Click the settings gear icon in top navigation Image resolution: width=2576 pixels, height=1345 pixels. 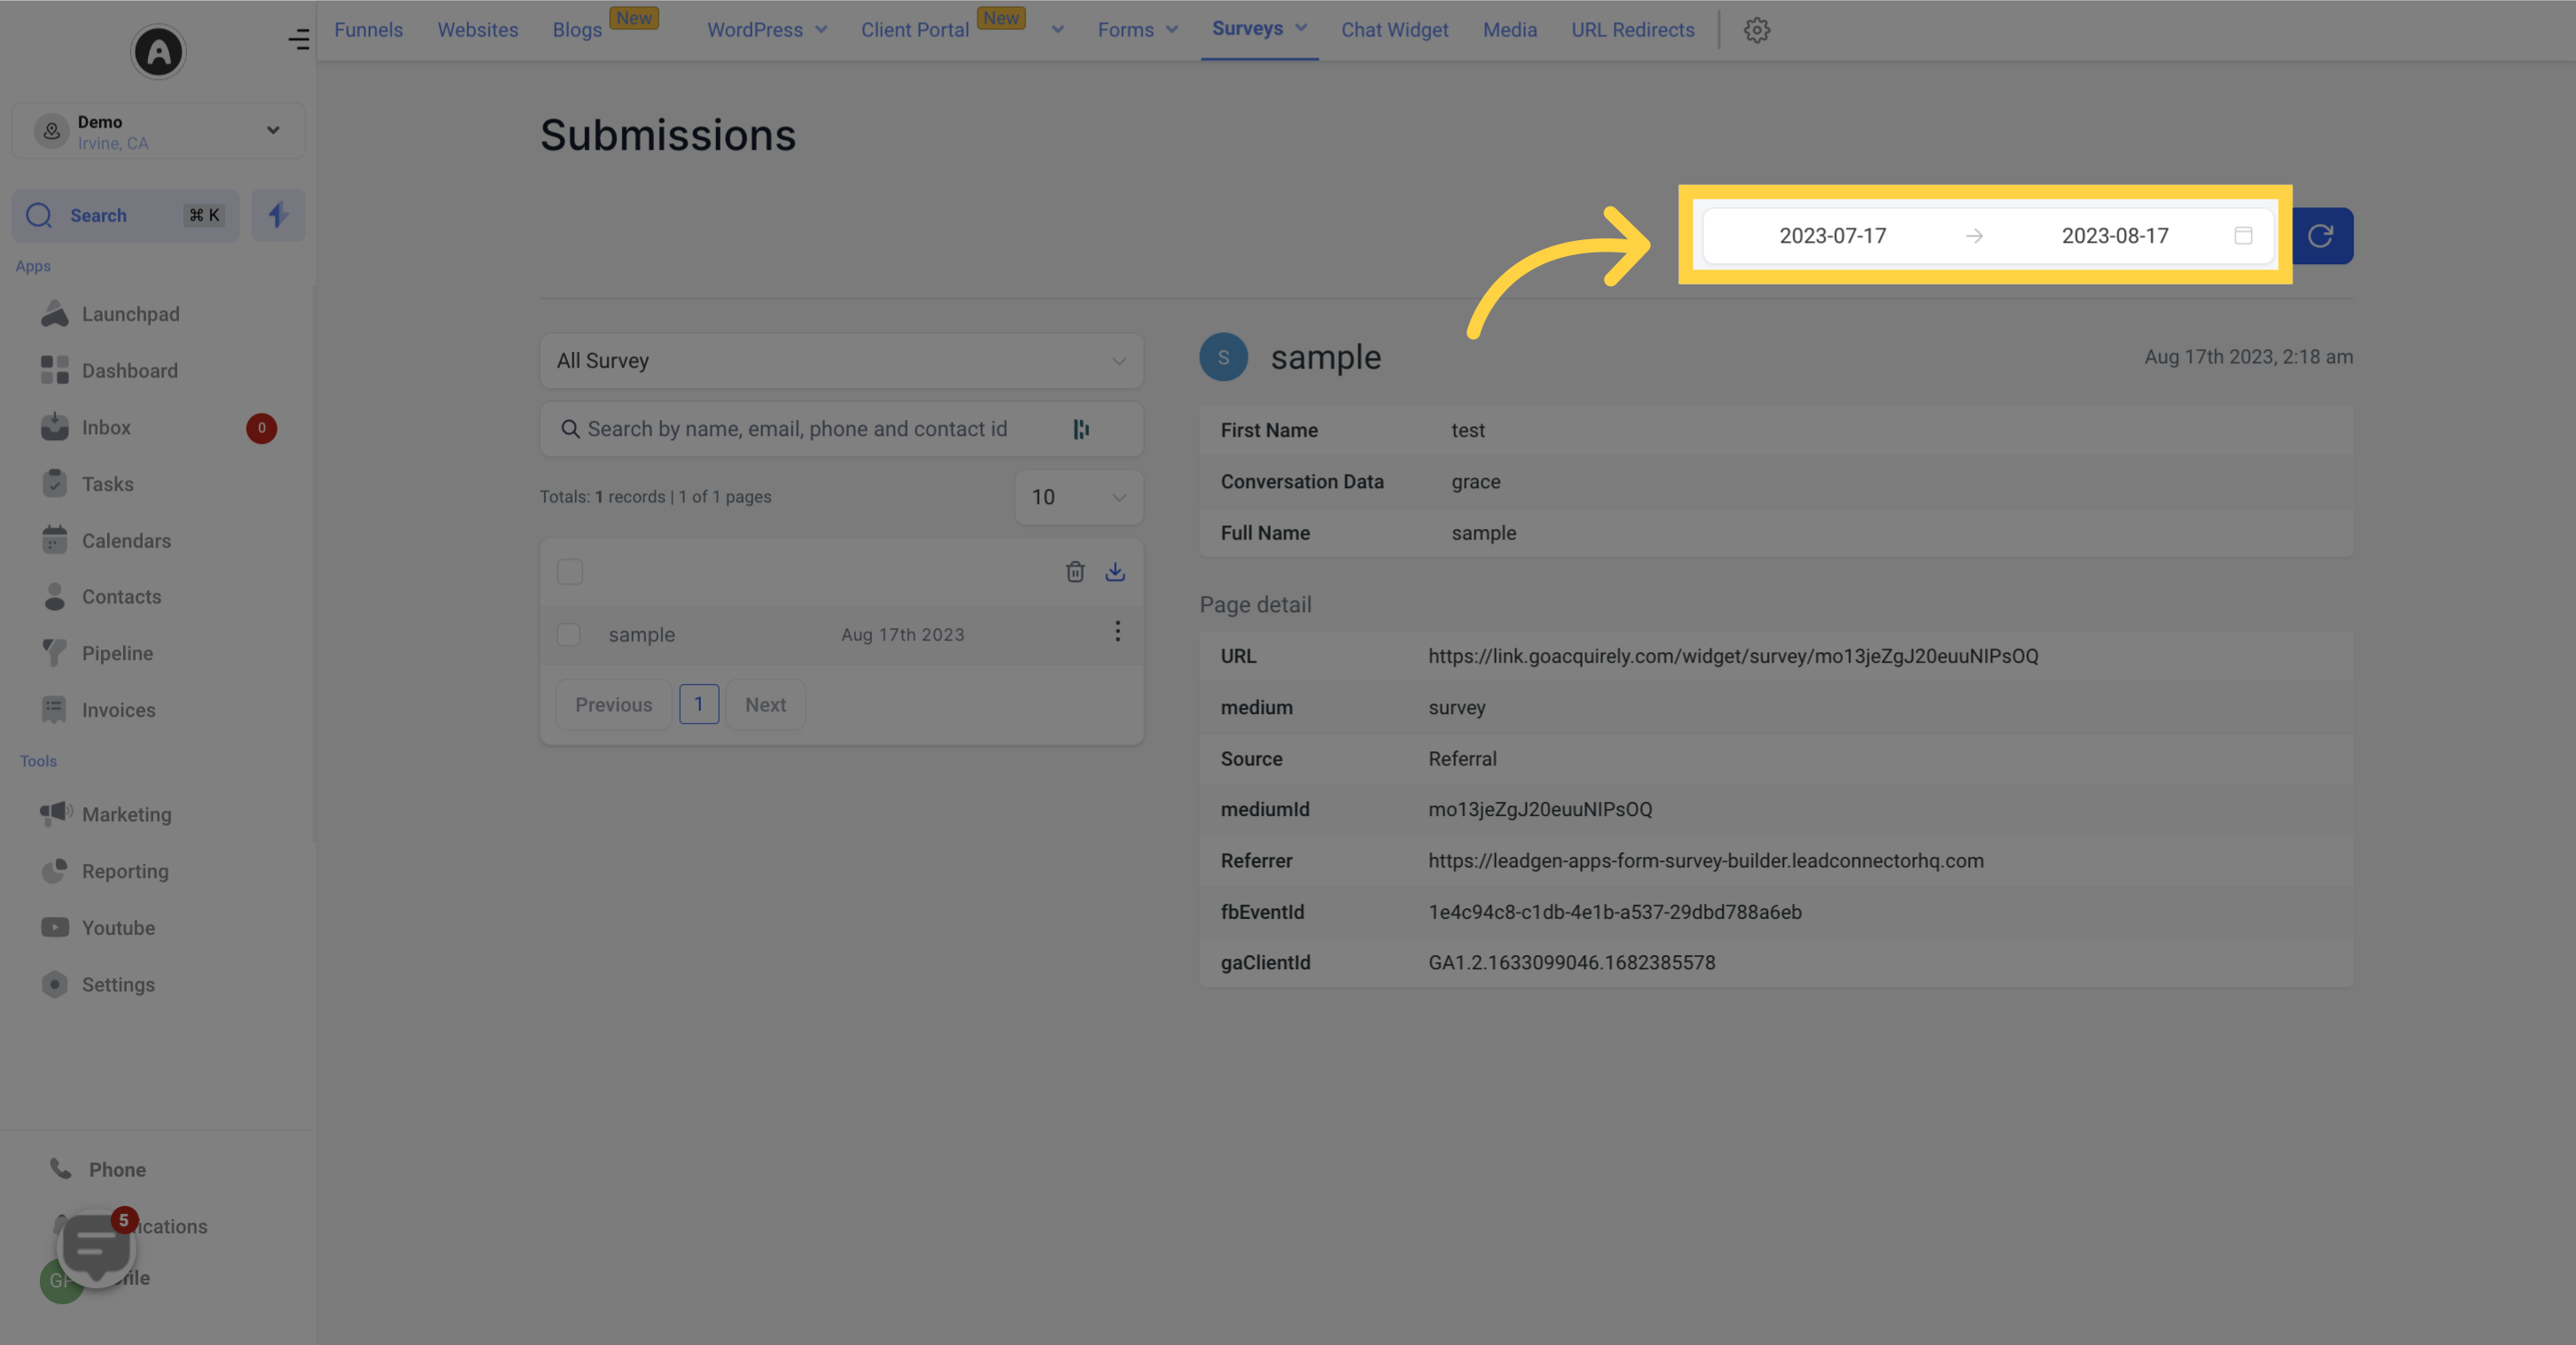click(1756, 31)
